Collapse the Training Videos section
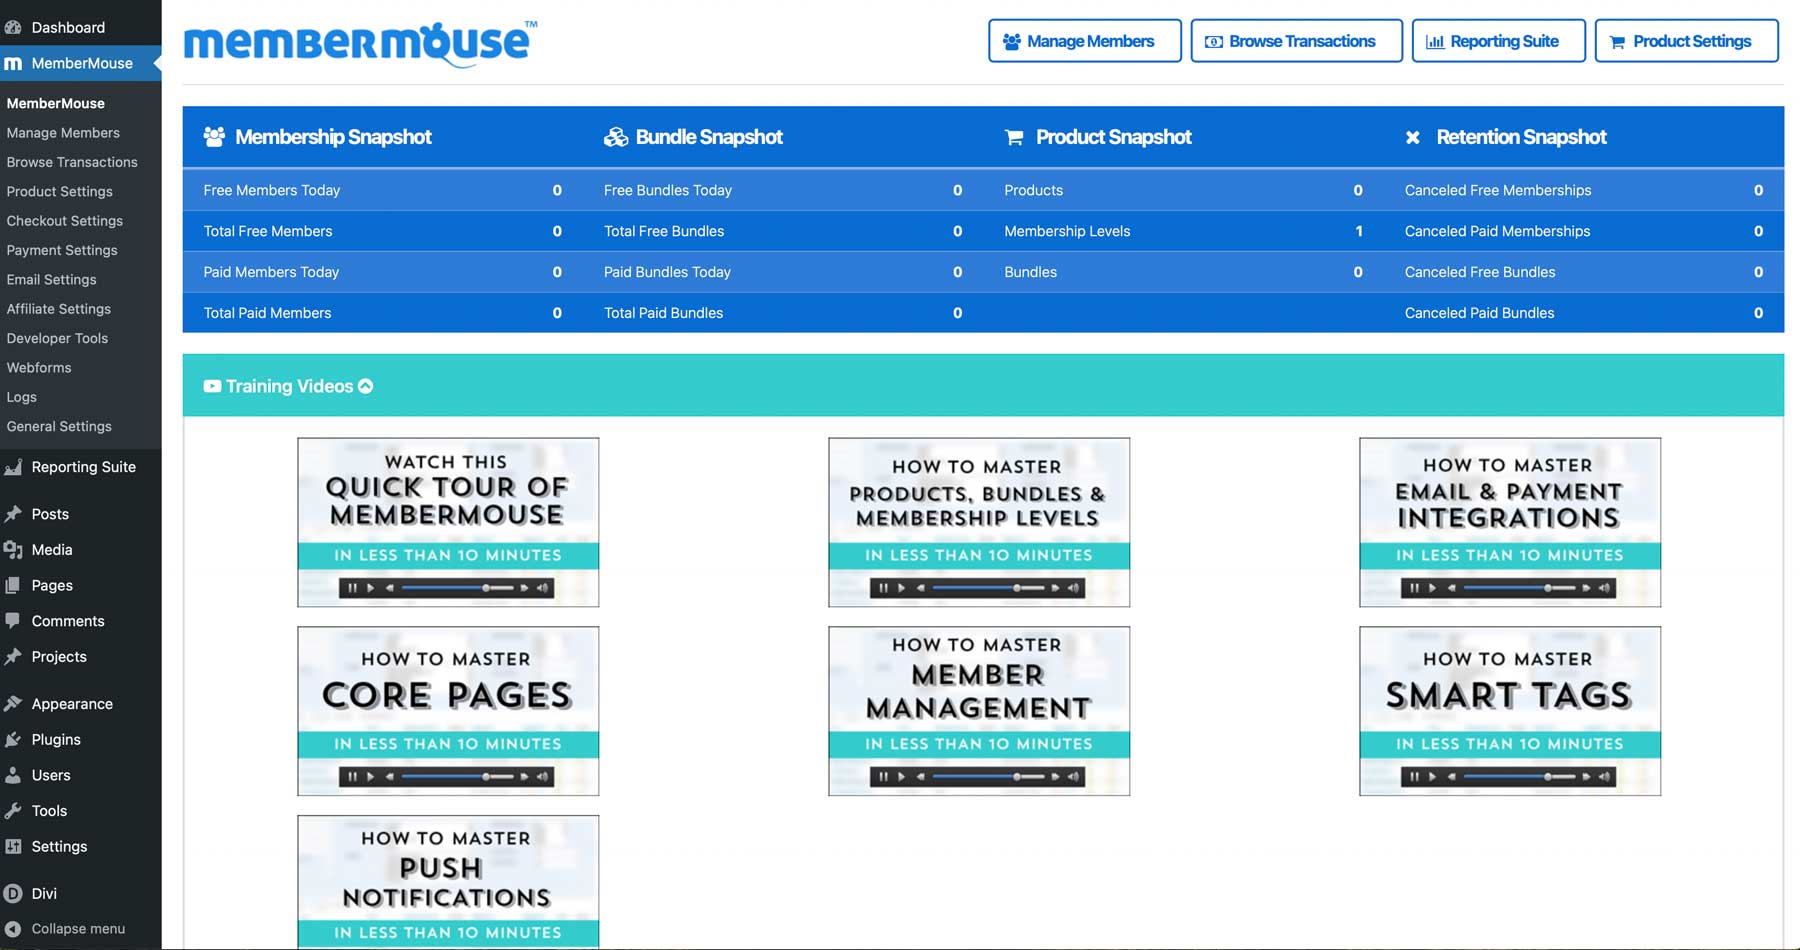 click(366, 386)
